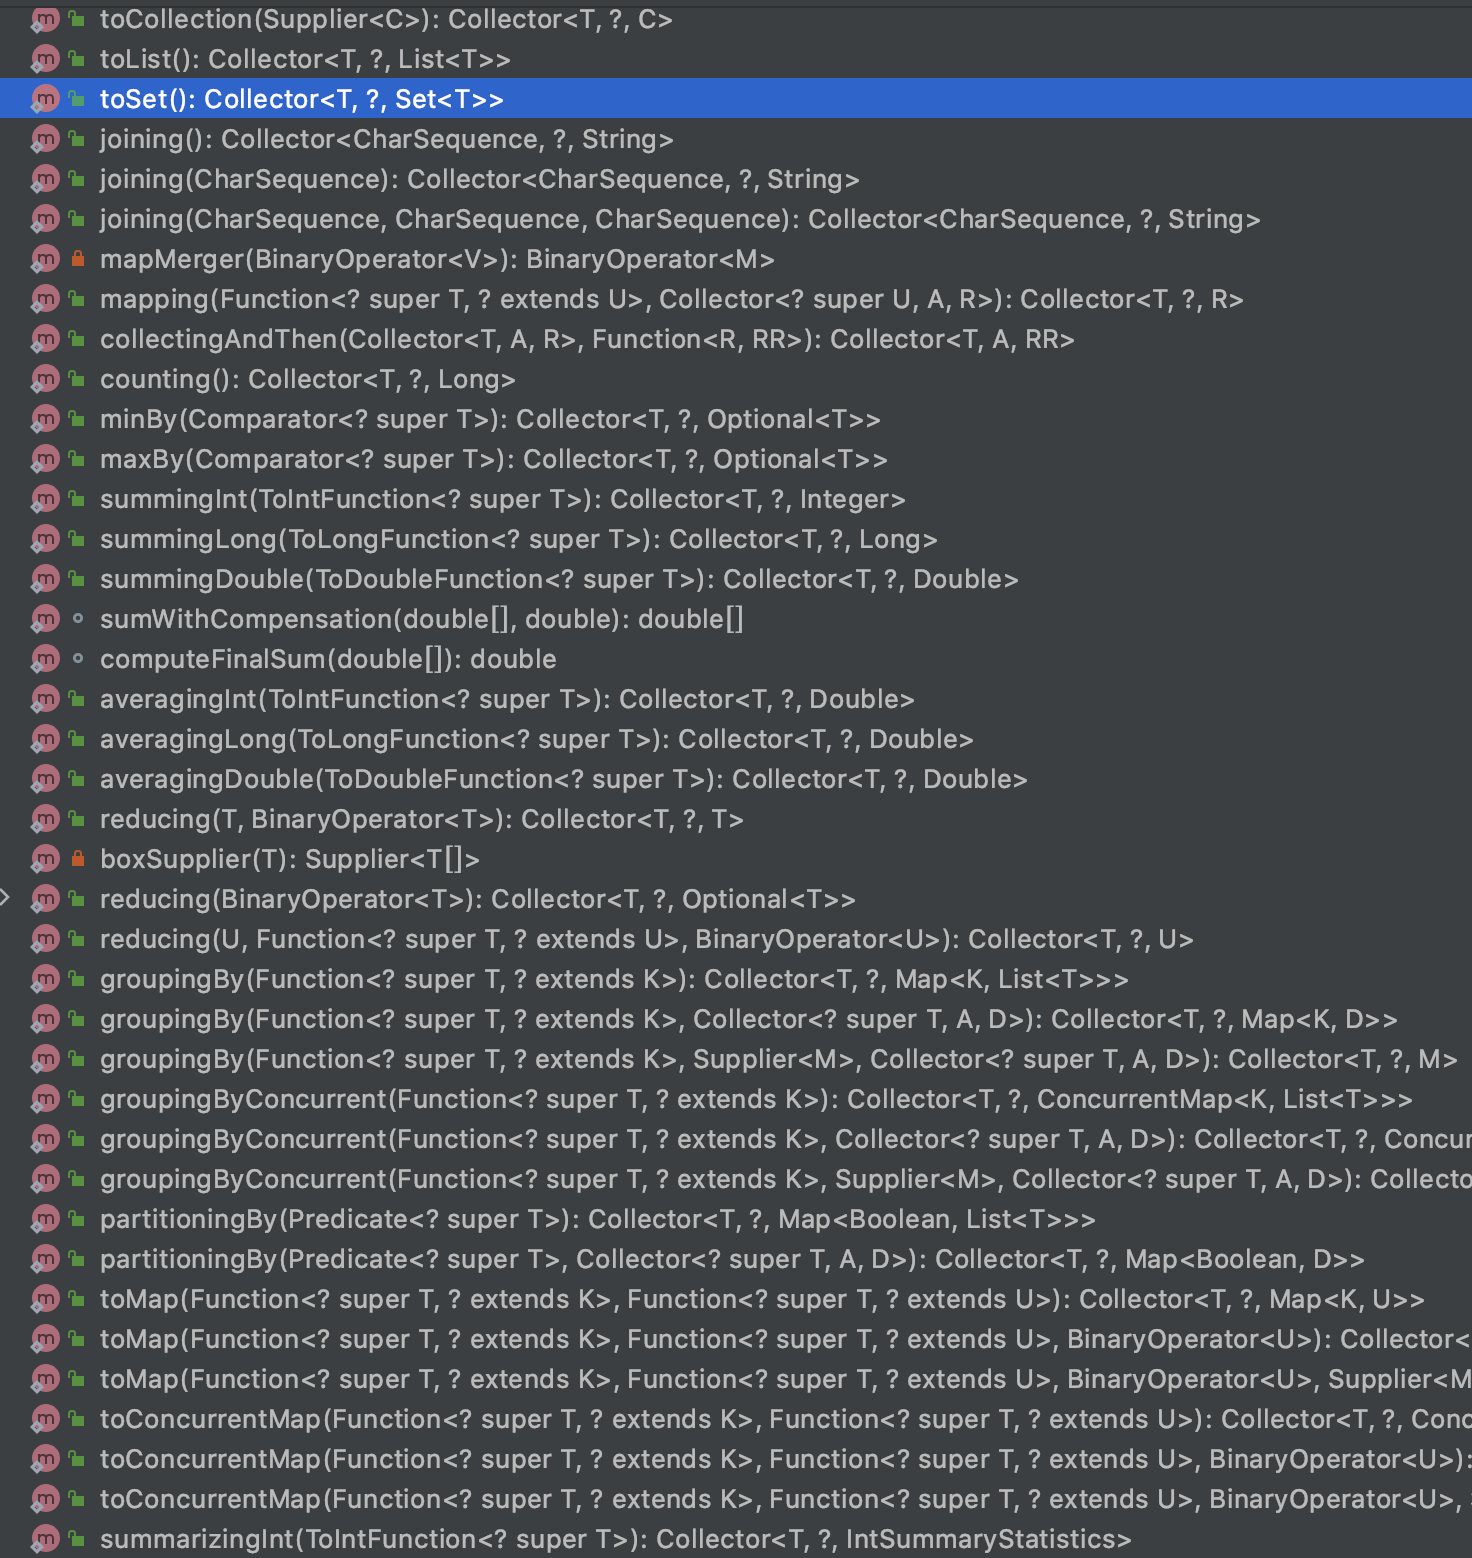Click the method icon beside summingInt
The width and height of the screenshot is (1472, 1558).
45,499
